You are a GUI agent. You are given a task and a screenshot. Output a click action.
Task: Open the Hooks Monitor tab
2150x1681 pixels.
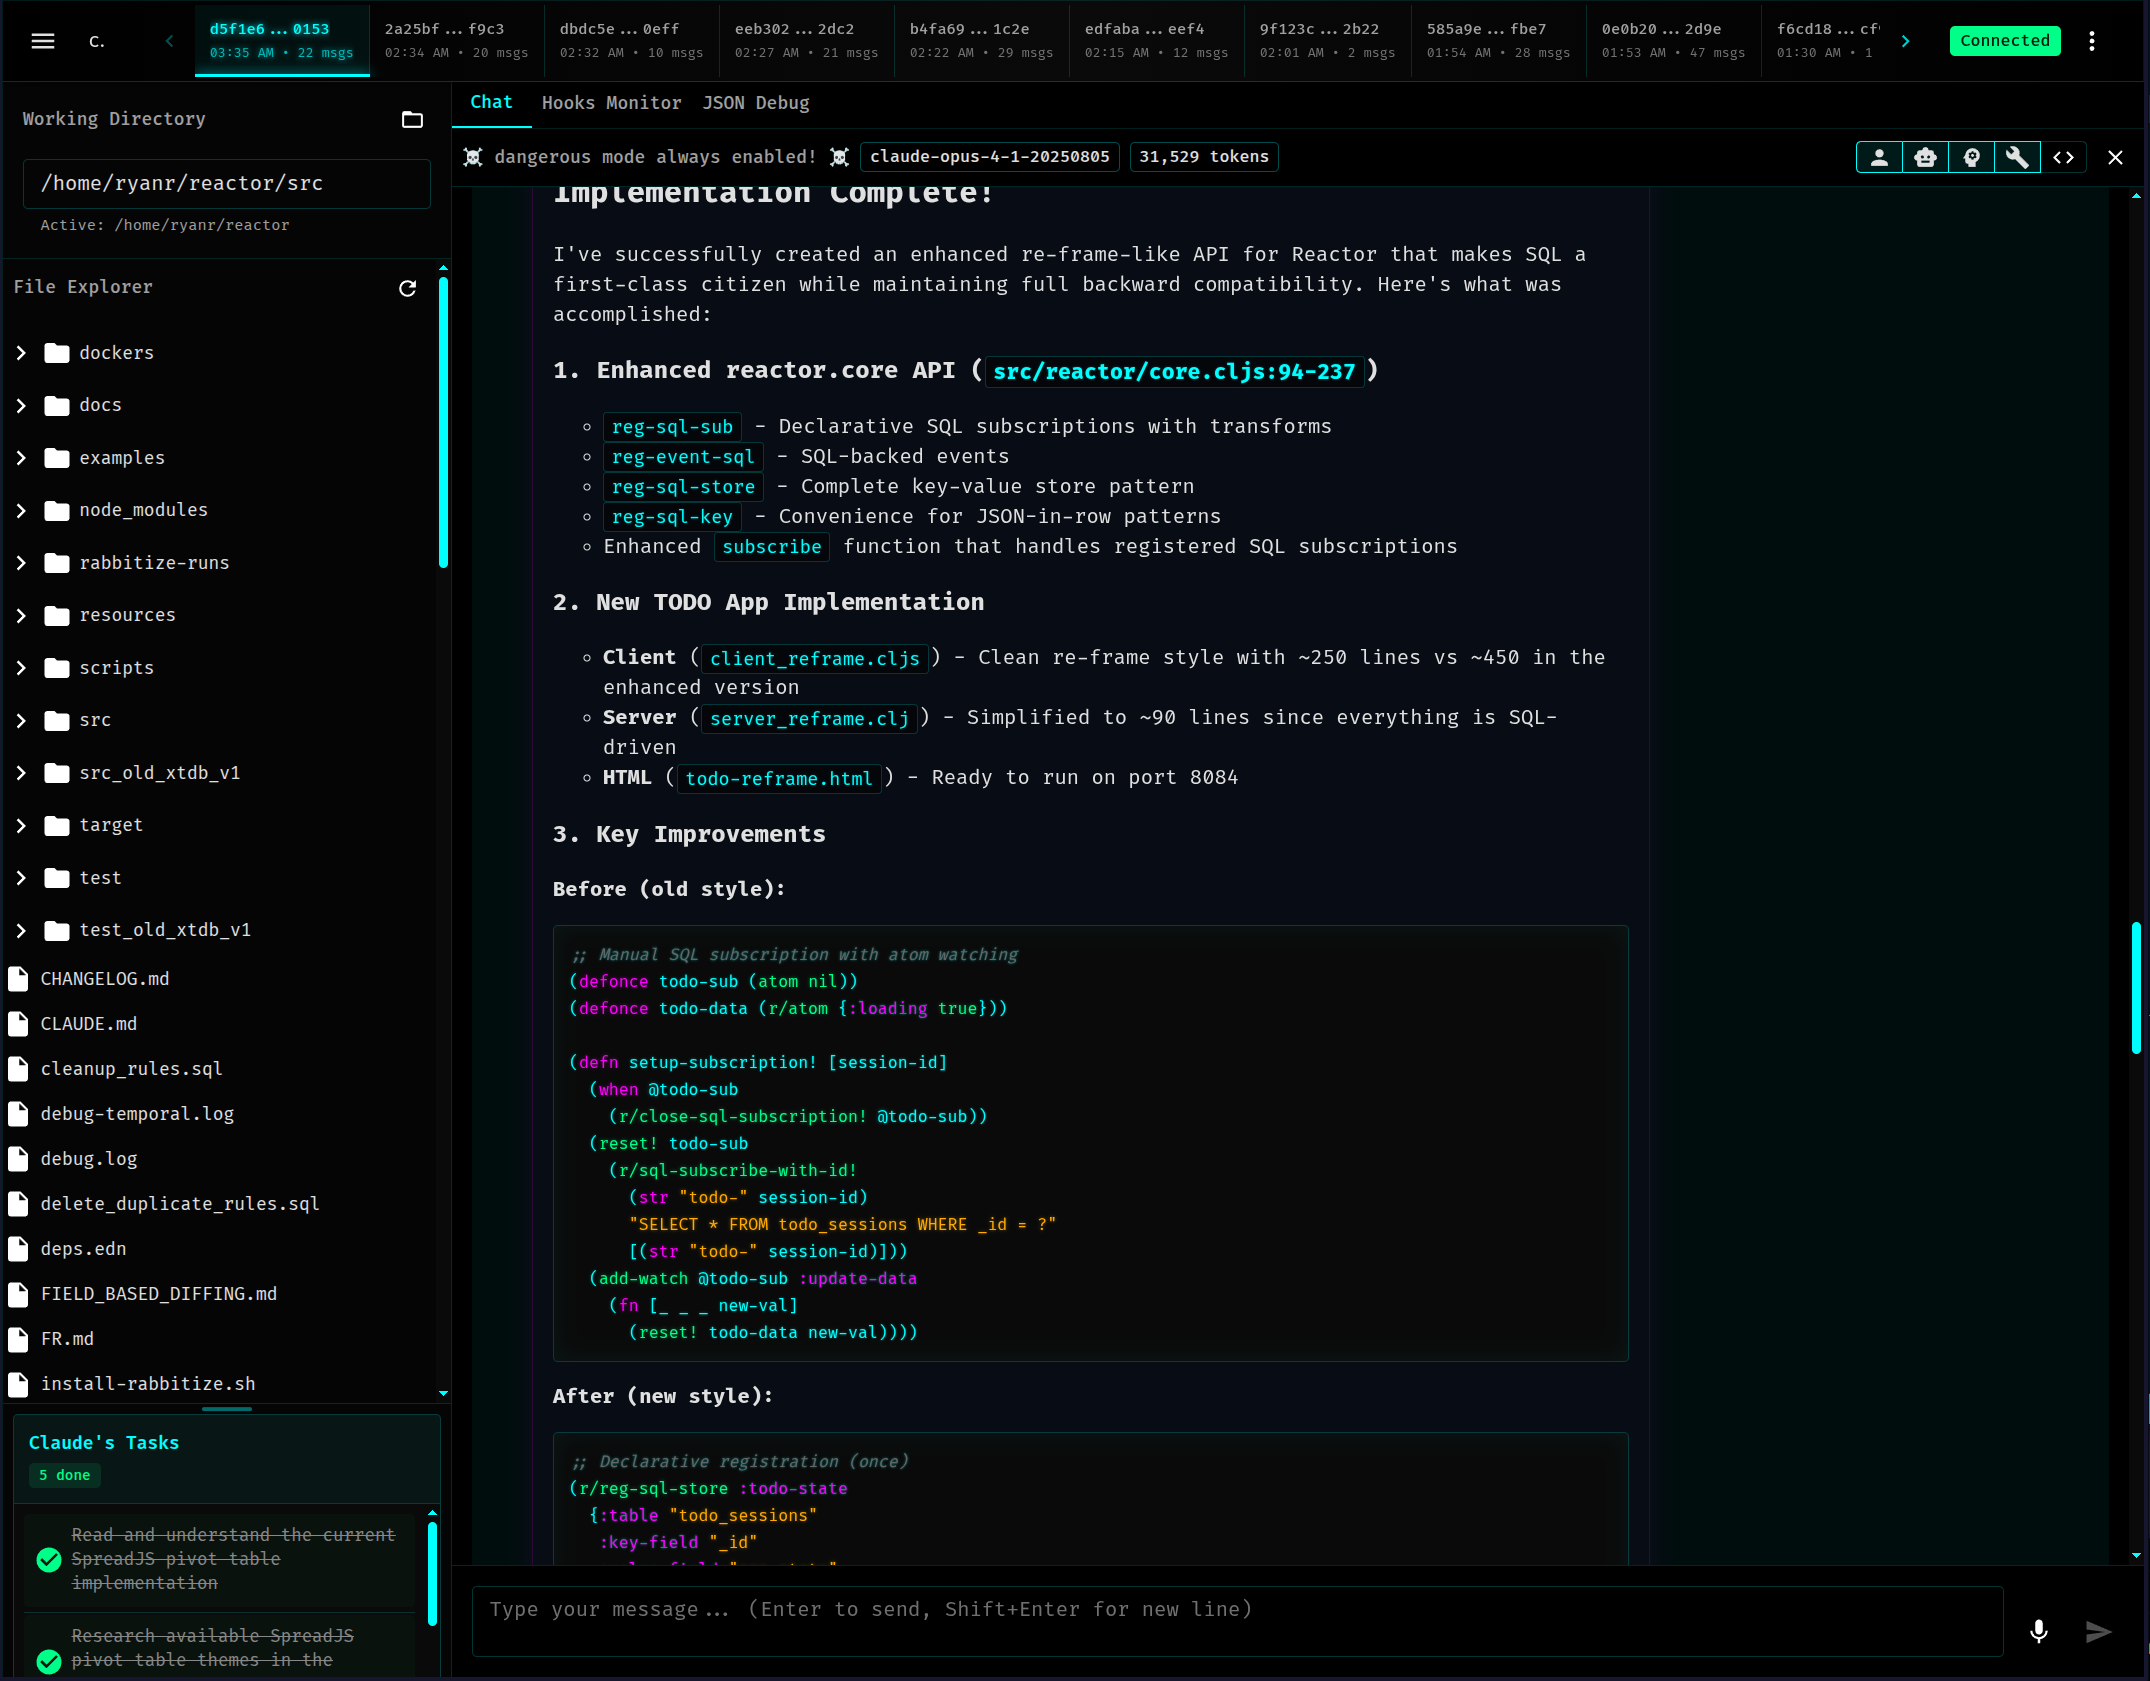point(611,103)
